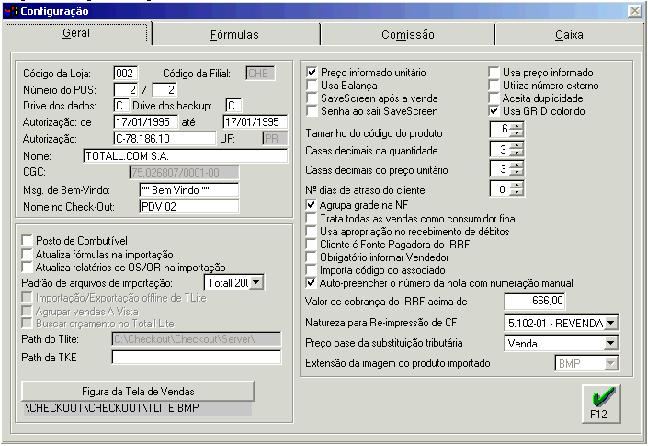Open Padrão de arquivos de importação dropdown

(x=256, y=283)
